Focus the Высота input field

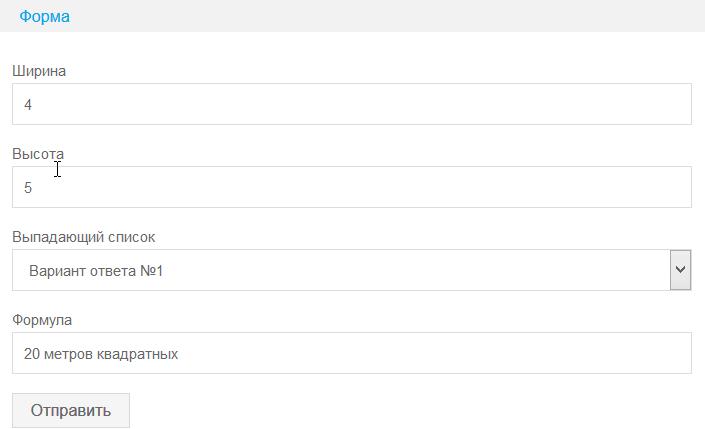[x=351, y=187]
